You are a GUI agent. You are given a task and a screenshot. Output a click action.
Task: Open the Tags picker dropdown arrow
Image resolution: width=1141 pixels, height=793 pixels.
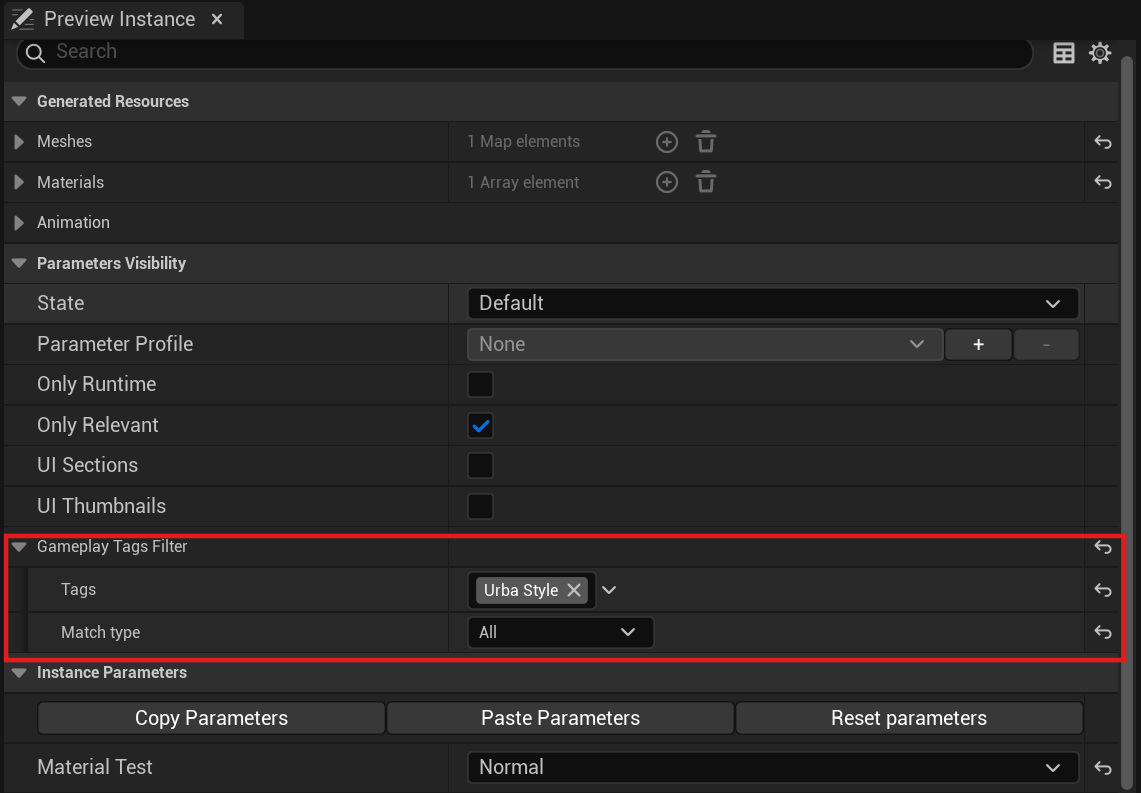[609, 590]
